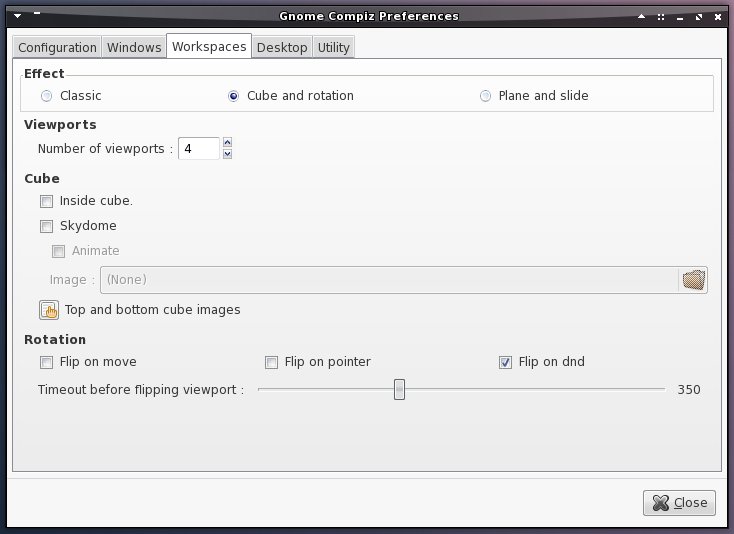Select the Plane and slide radio button

pos(485,96)
